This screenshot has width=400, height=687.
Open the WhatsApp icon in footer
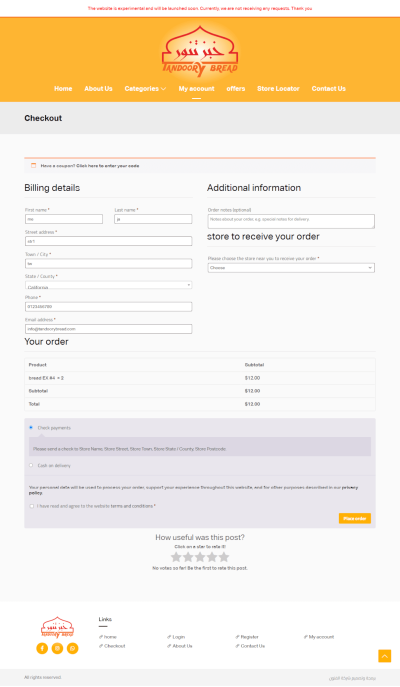point(73,648)
